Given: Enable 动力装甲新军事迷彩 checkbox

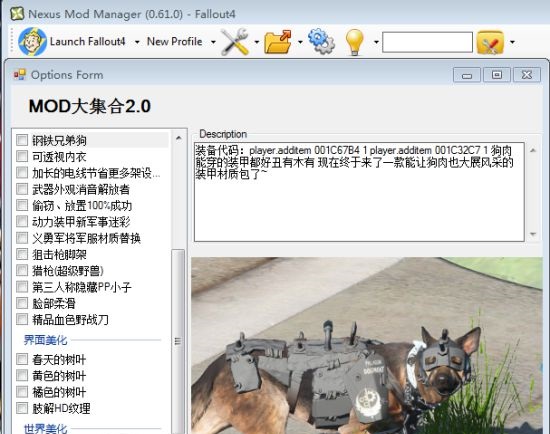Looking at the screenshot, I should pyautogui.click(x=22, y=221).
